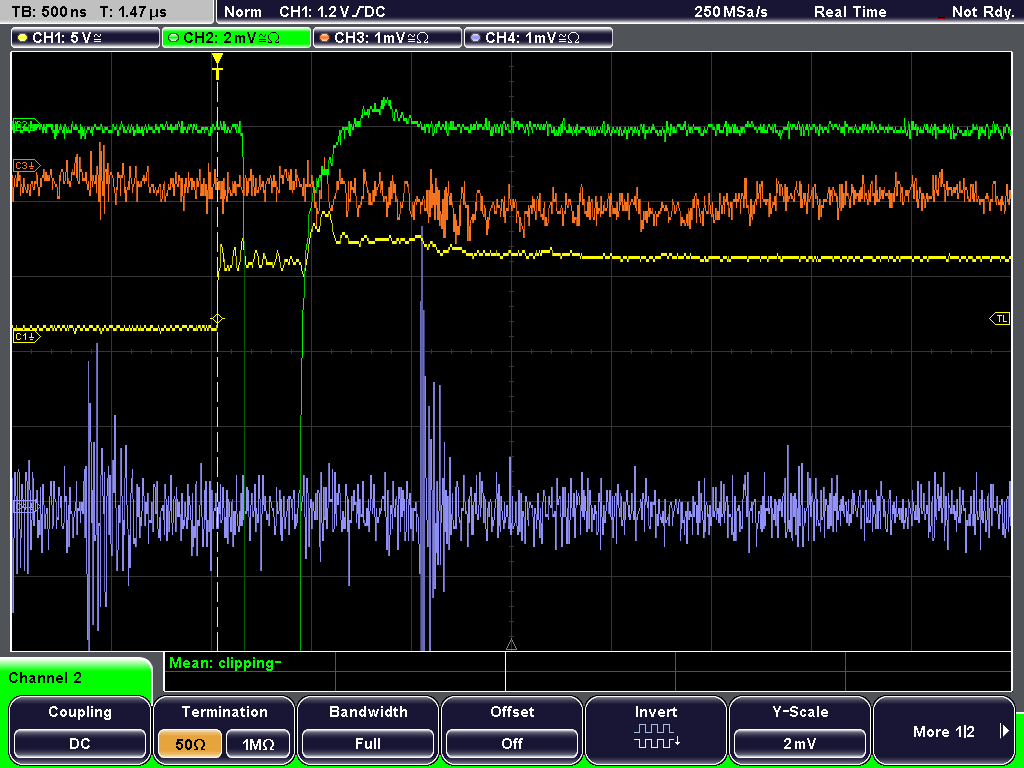Click the Norm trigger mode label
This screenshot has width=1024, height=768.
[x=242, y=12]
